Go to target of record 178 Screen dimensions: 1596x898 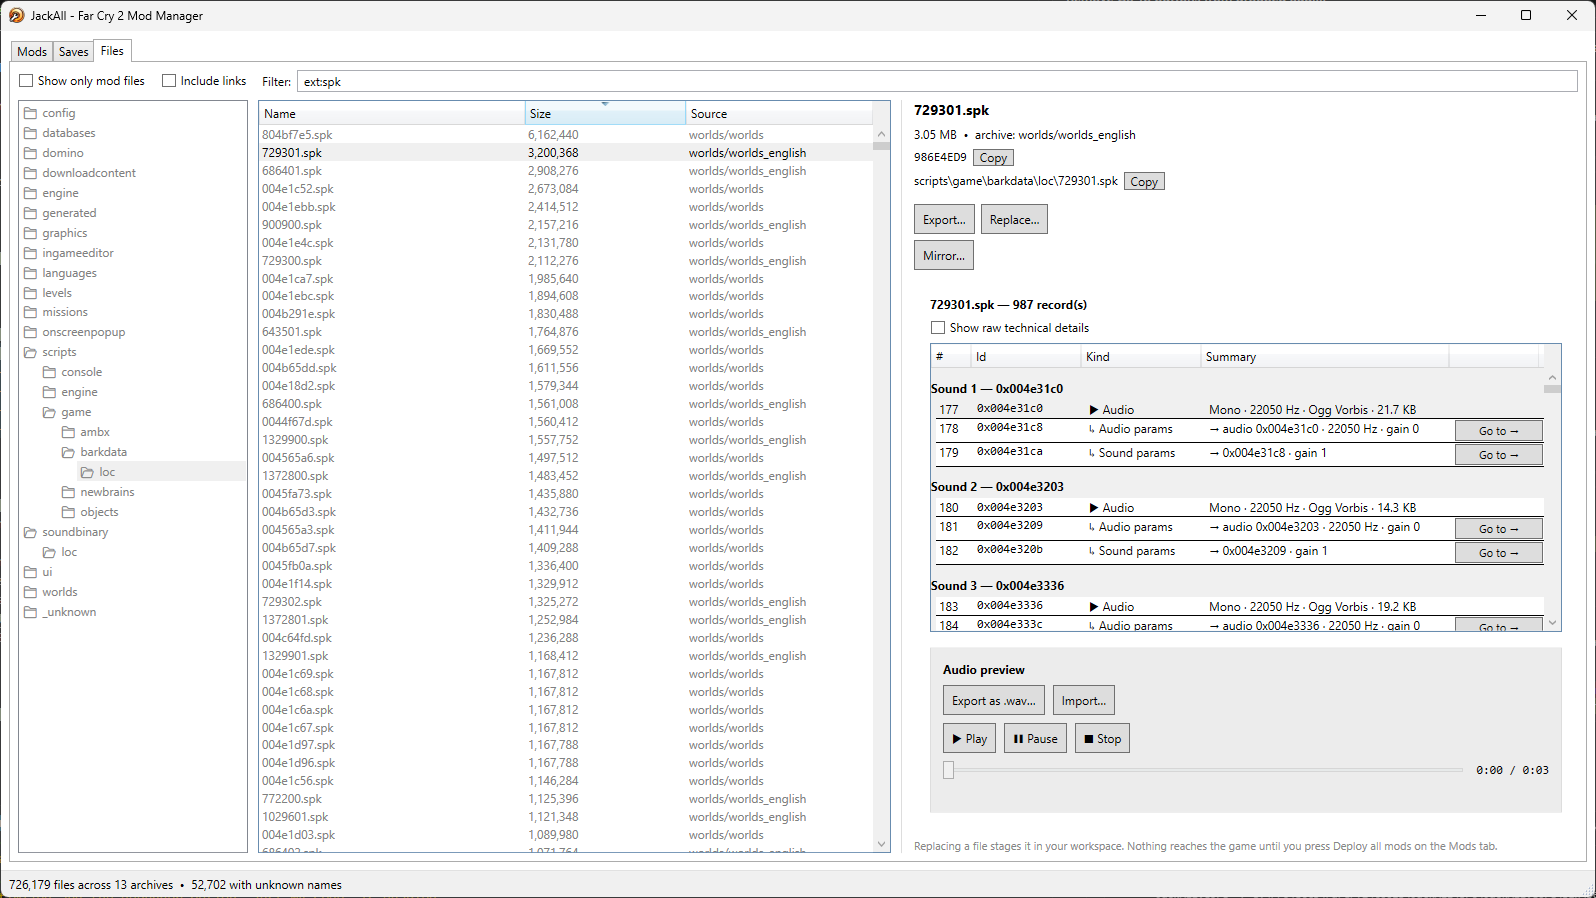(1498, 431)
